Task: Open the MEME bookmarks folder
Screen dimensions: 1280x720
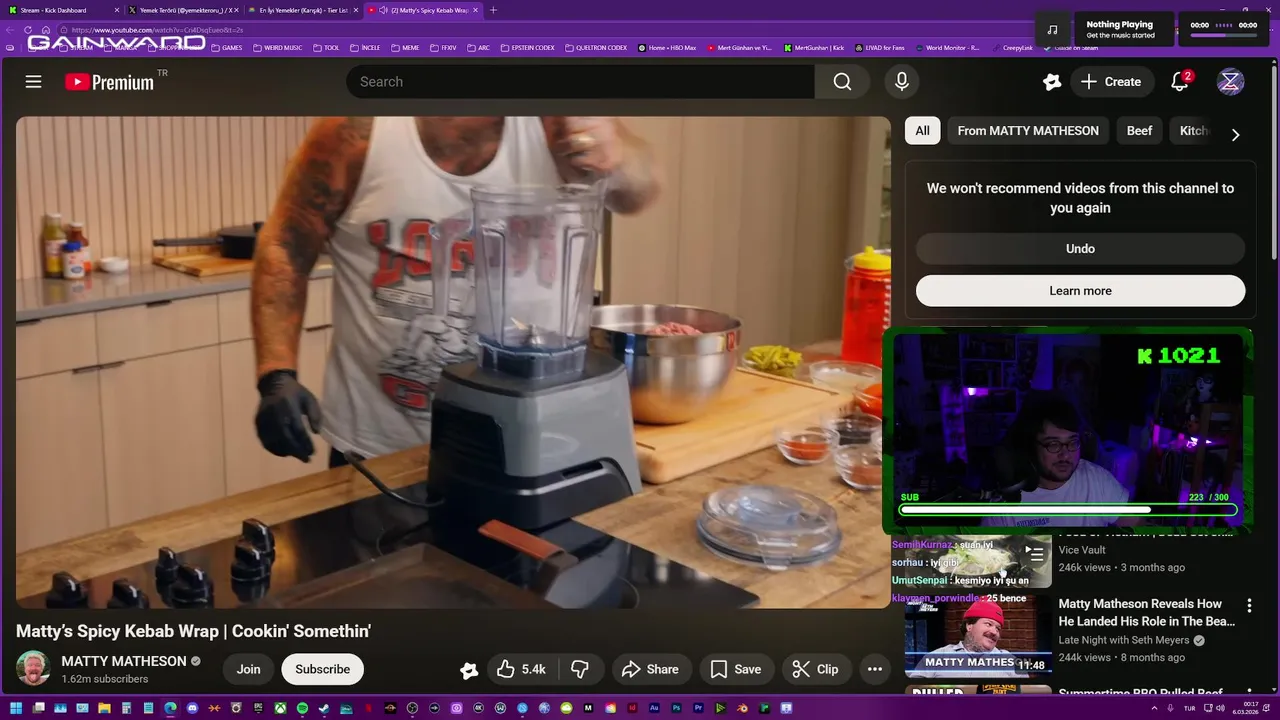Action: (x=405, y=47)
